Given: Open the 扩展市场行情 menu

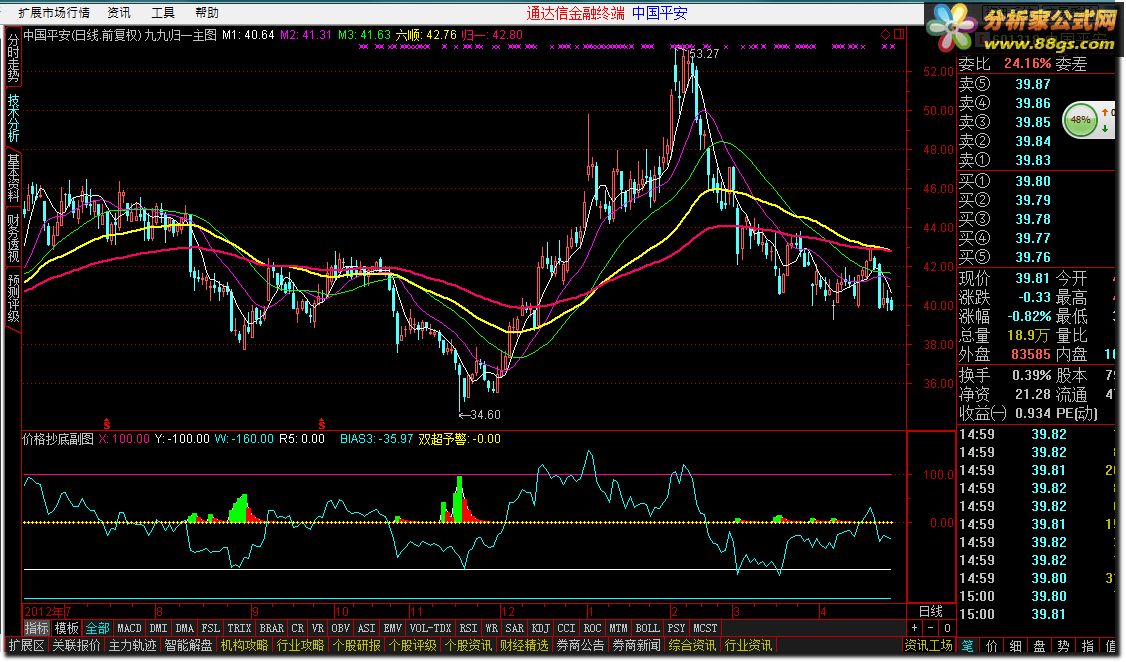Looking at the screenshot, I should [54, 12].
